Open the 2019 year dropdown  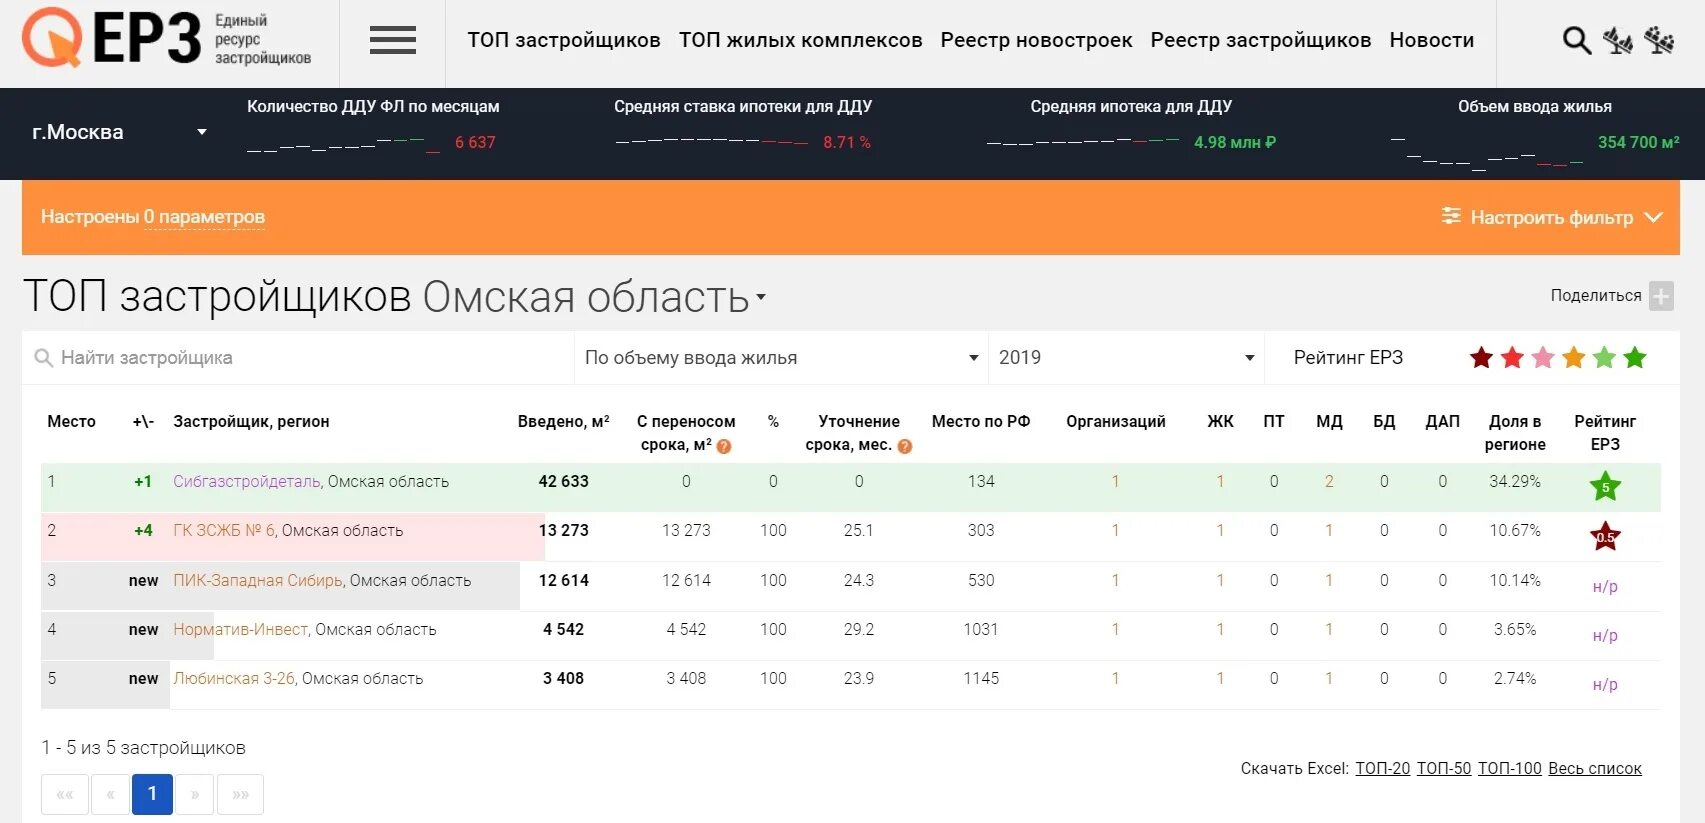[1126, 358]
